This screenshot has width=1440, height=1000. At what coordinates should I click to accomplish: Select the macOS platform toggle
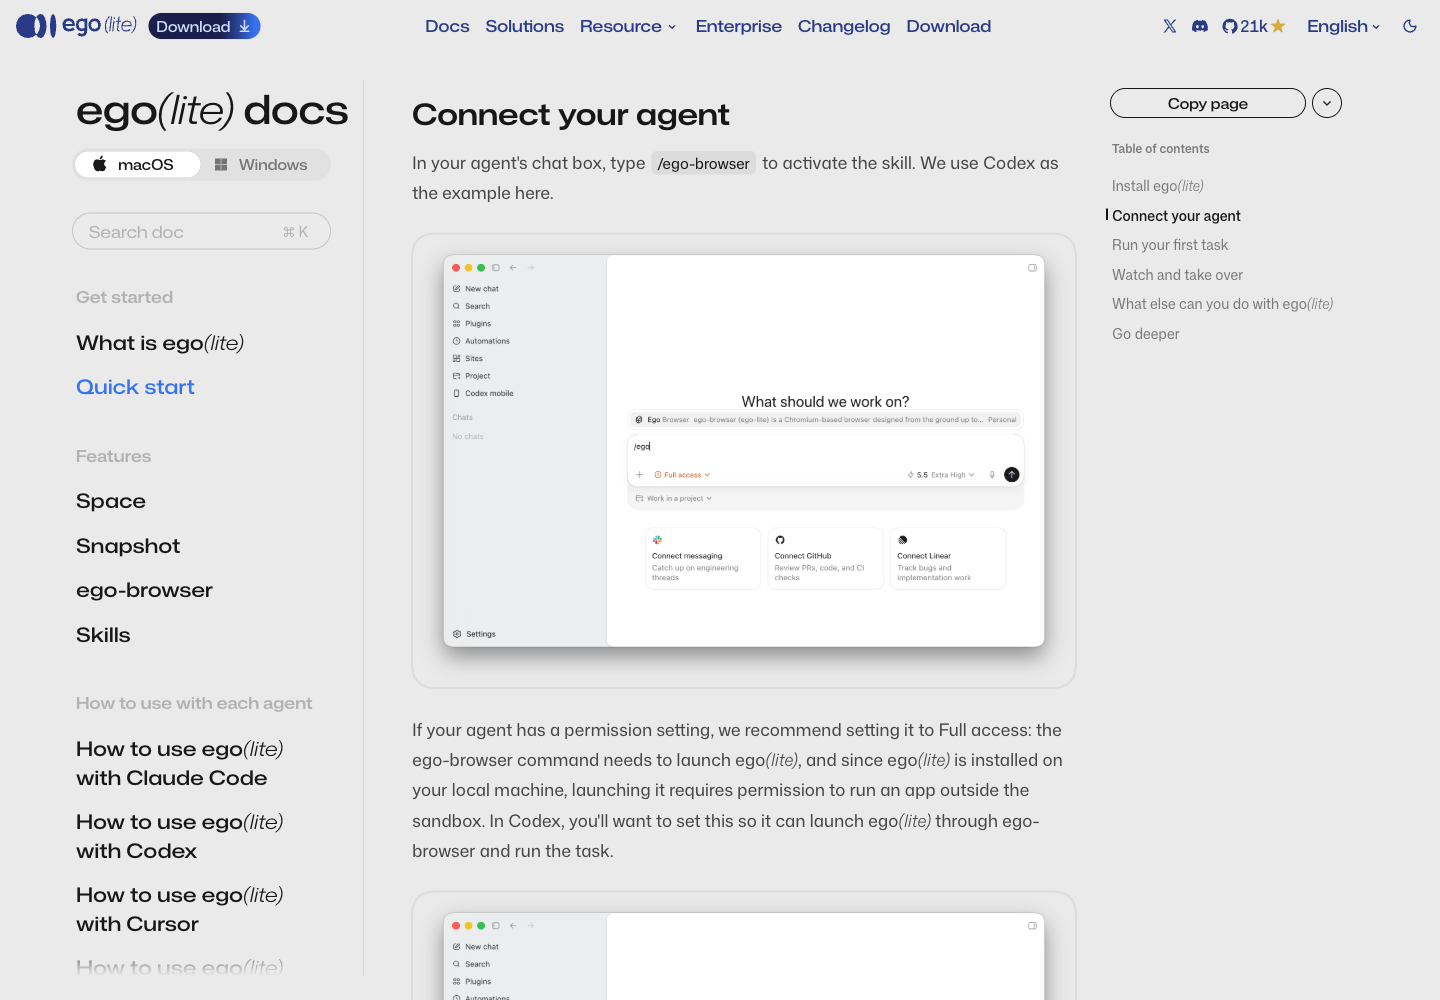[x=137, y=164]
